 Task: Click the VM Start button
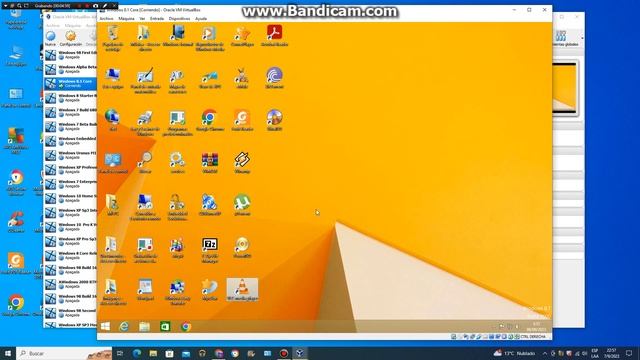point(105,327)
